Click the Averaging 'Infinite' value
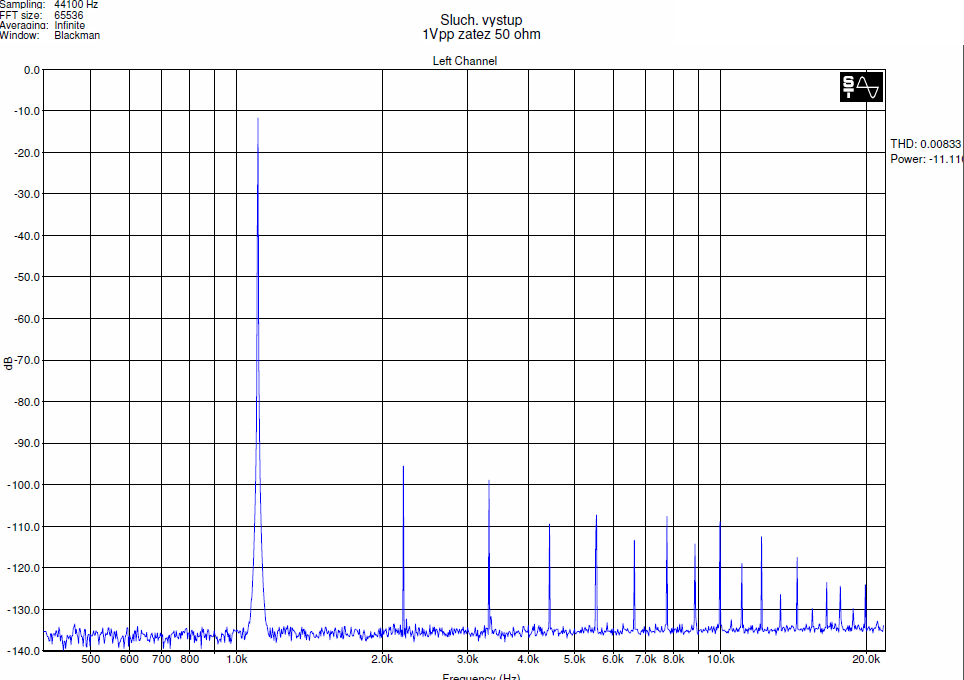 coord(69,25)
